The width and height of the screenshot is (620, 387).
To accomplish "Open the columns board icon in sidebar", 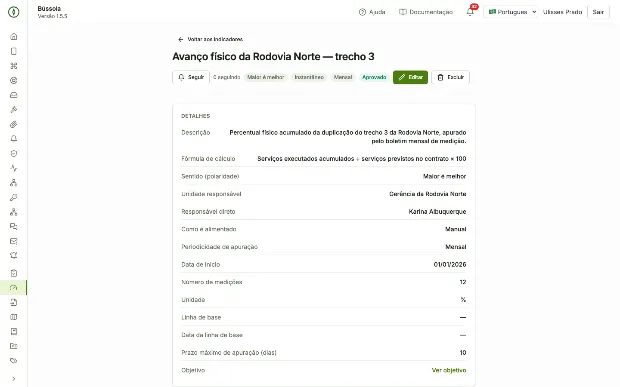I will tap(13, 317).
